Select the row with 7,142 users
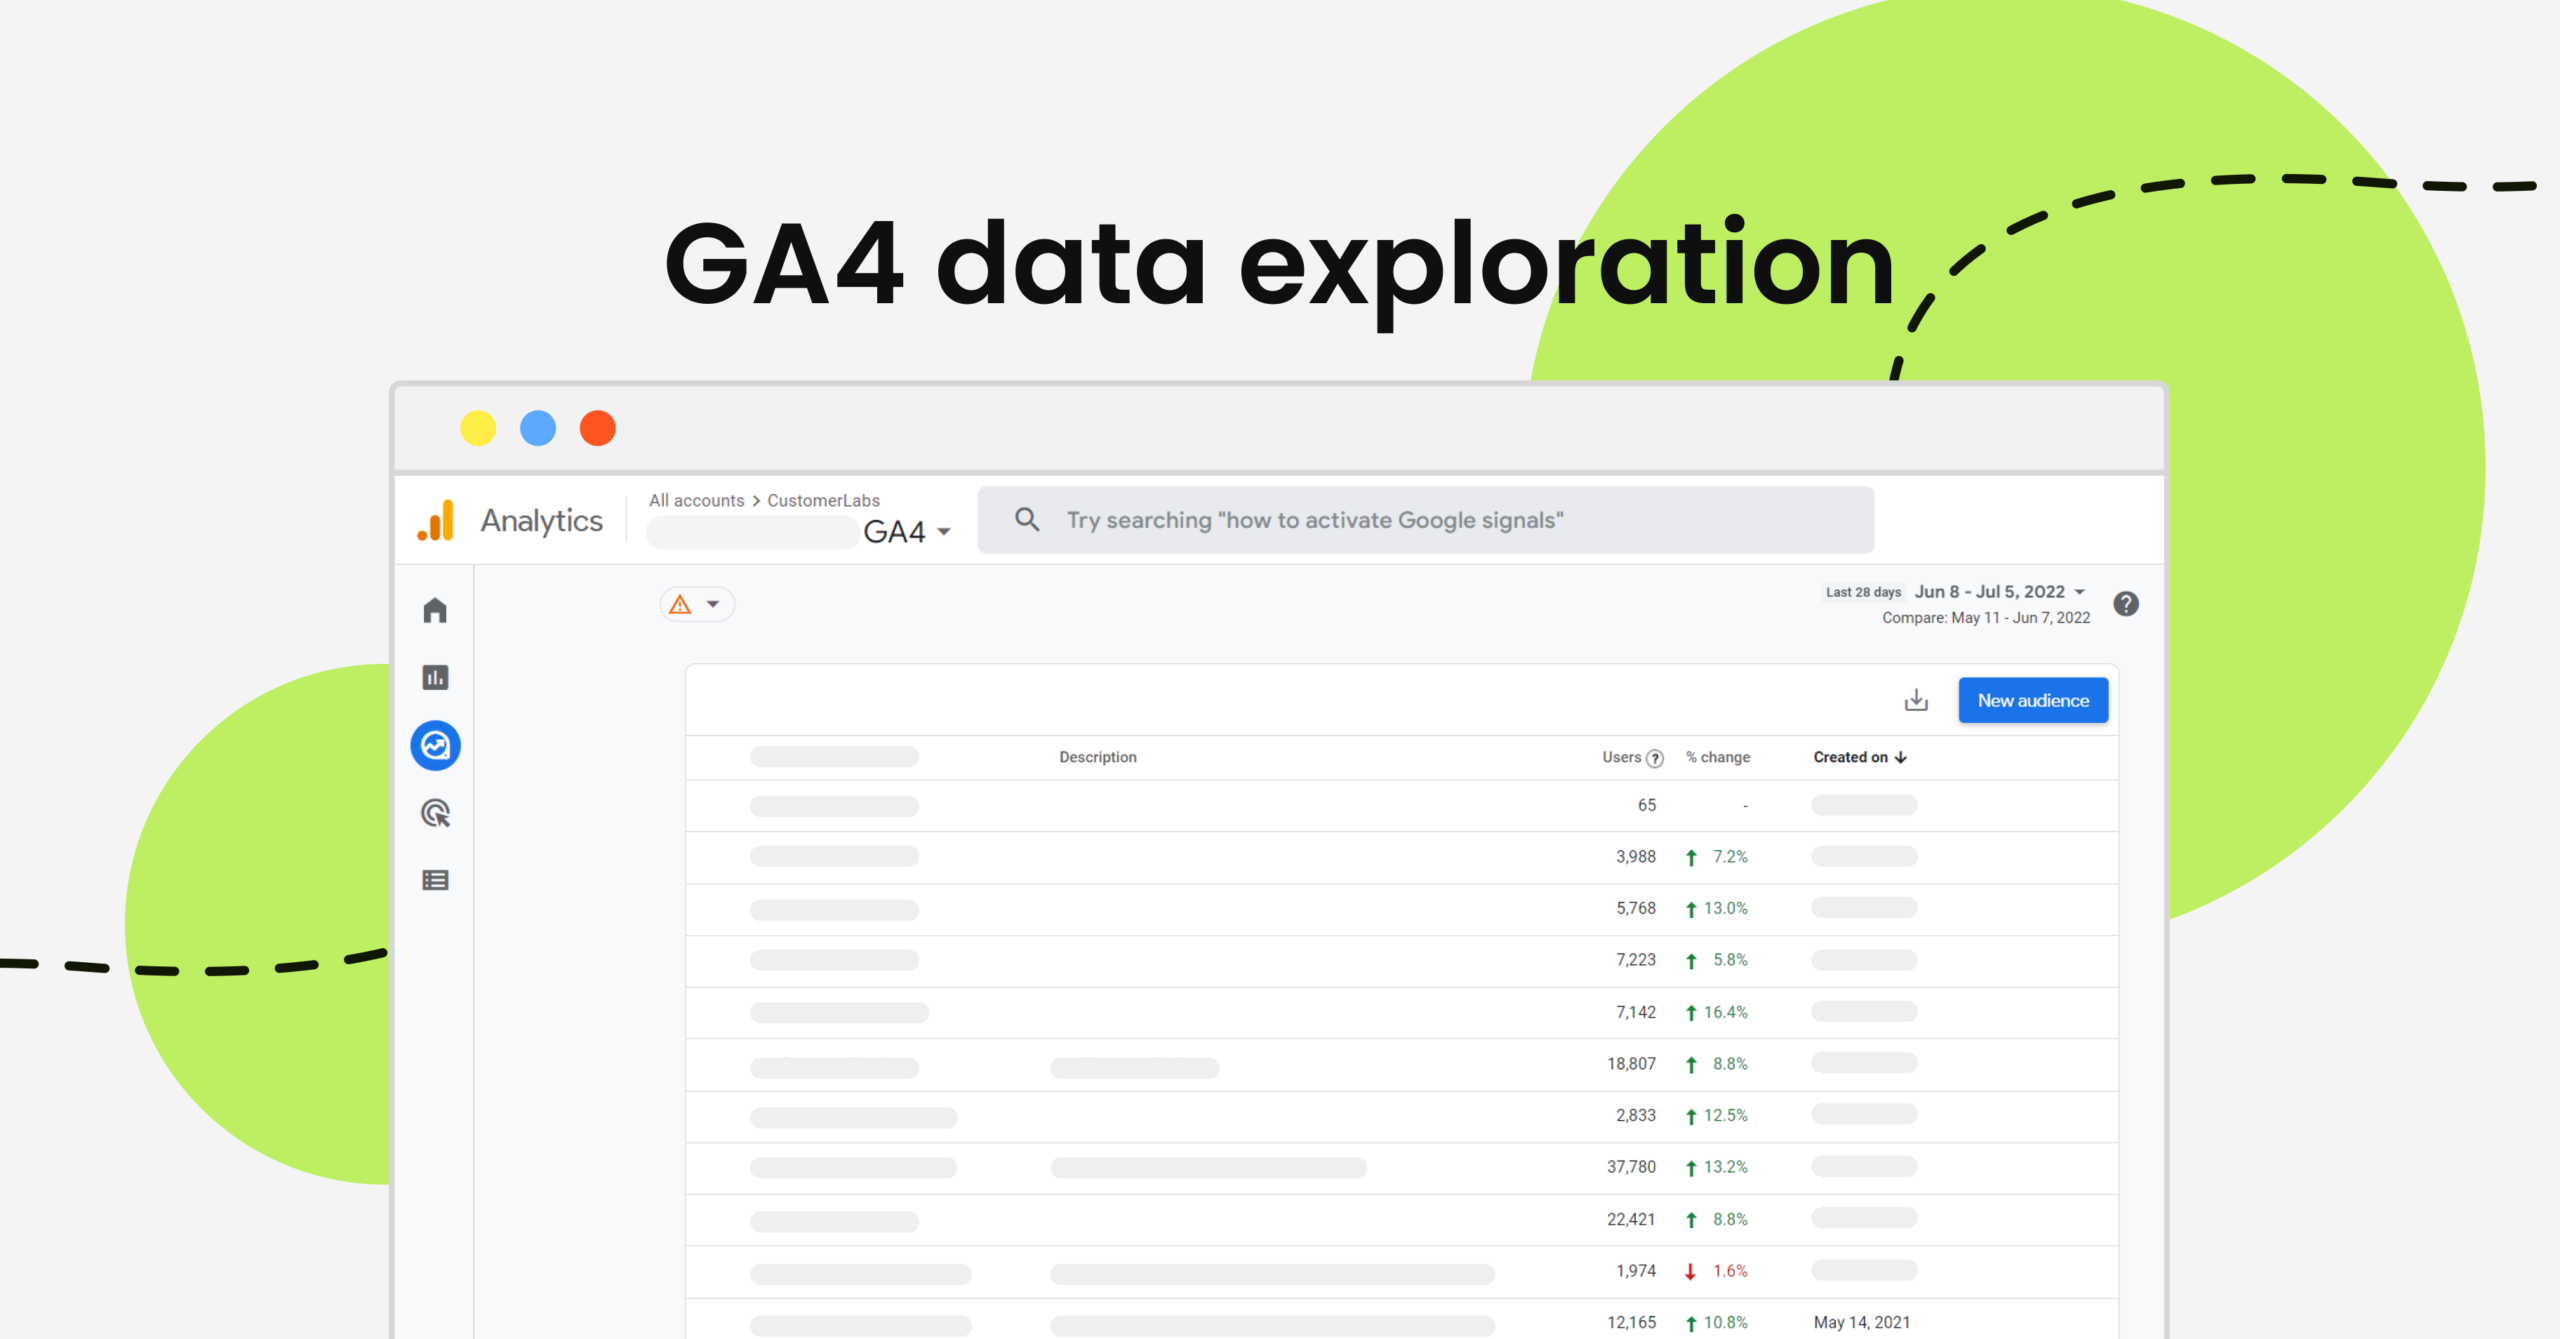The height and width of the screenshot is (1339, 2560). pyautogui.click(x=1402, y=1013)
